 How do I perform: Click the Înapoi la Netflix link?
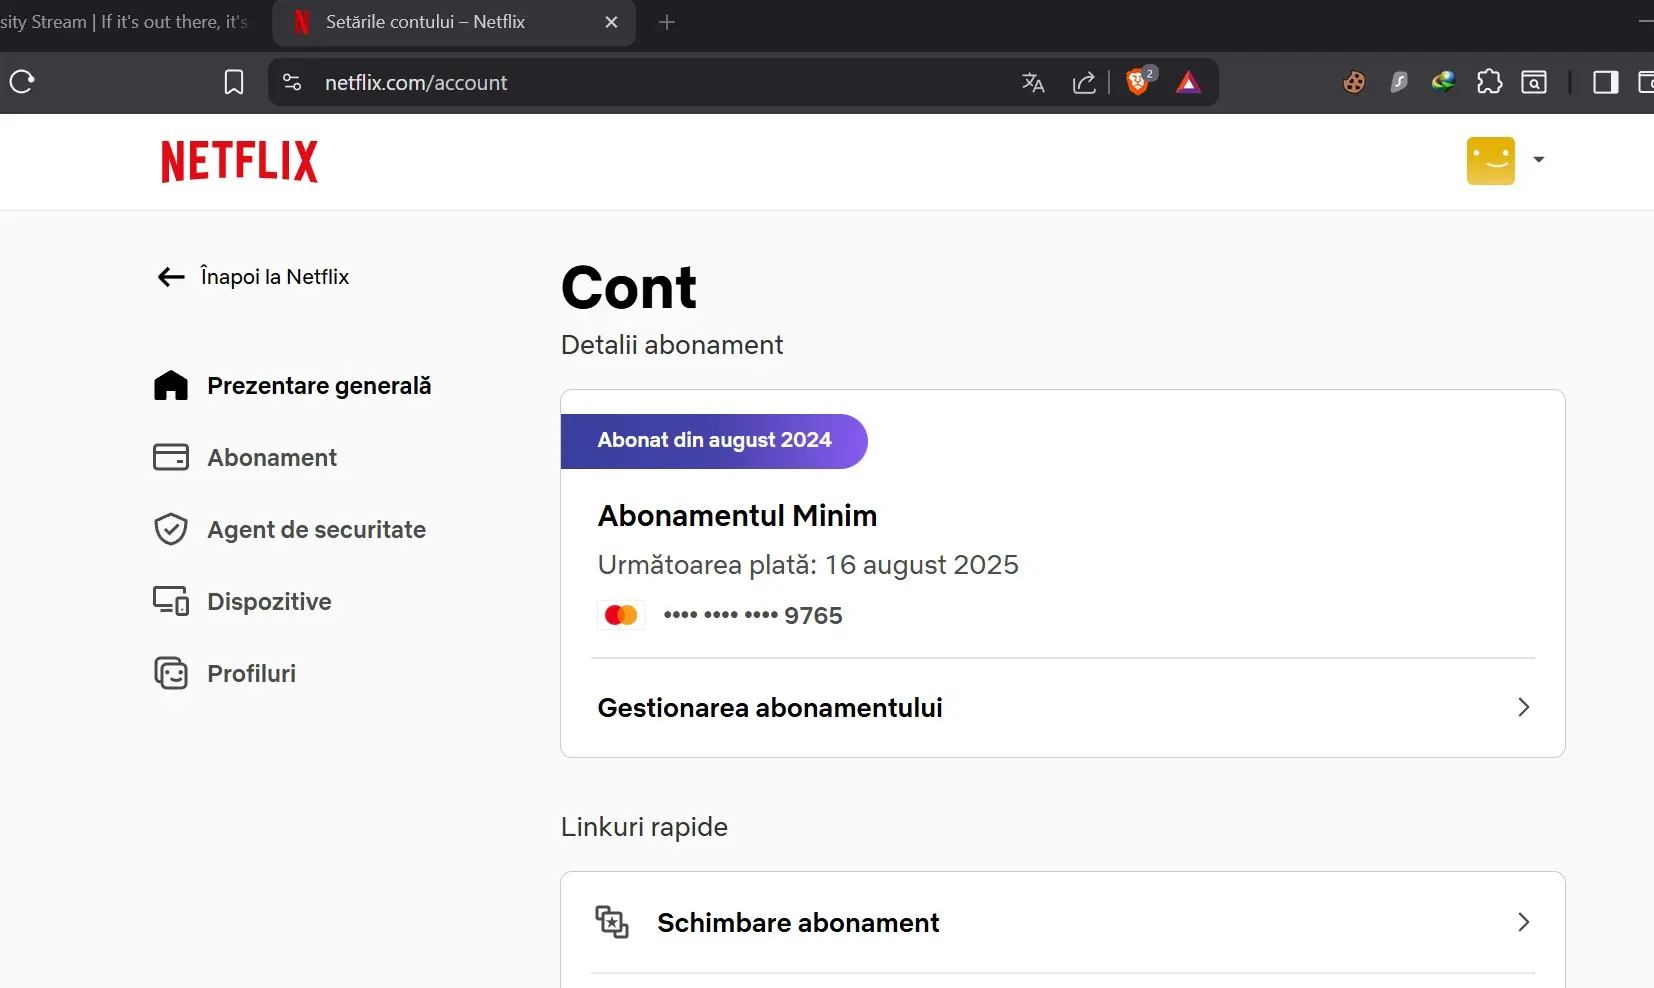pyautogui.click(x=275, y=277)
